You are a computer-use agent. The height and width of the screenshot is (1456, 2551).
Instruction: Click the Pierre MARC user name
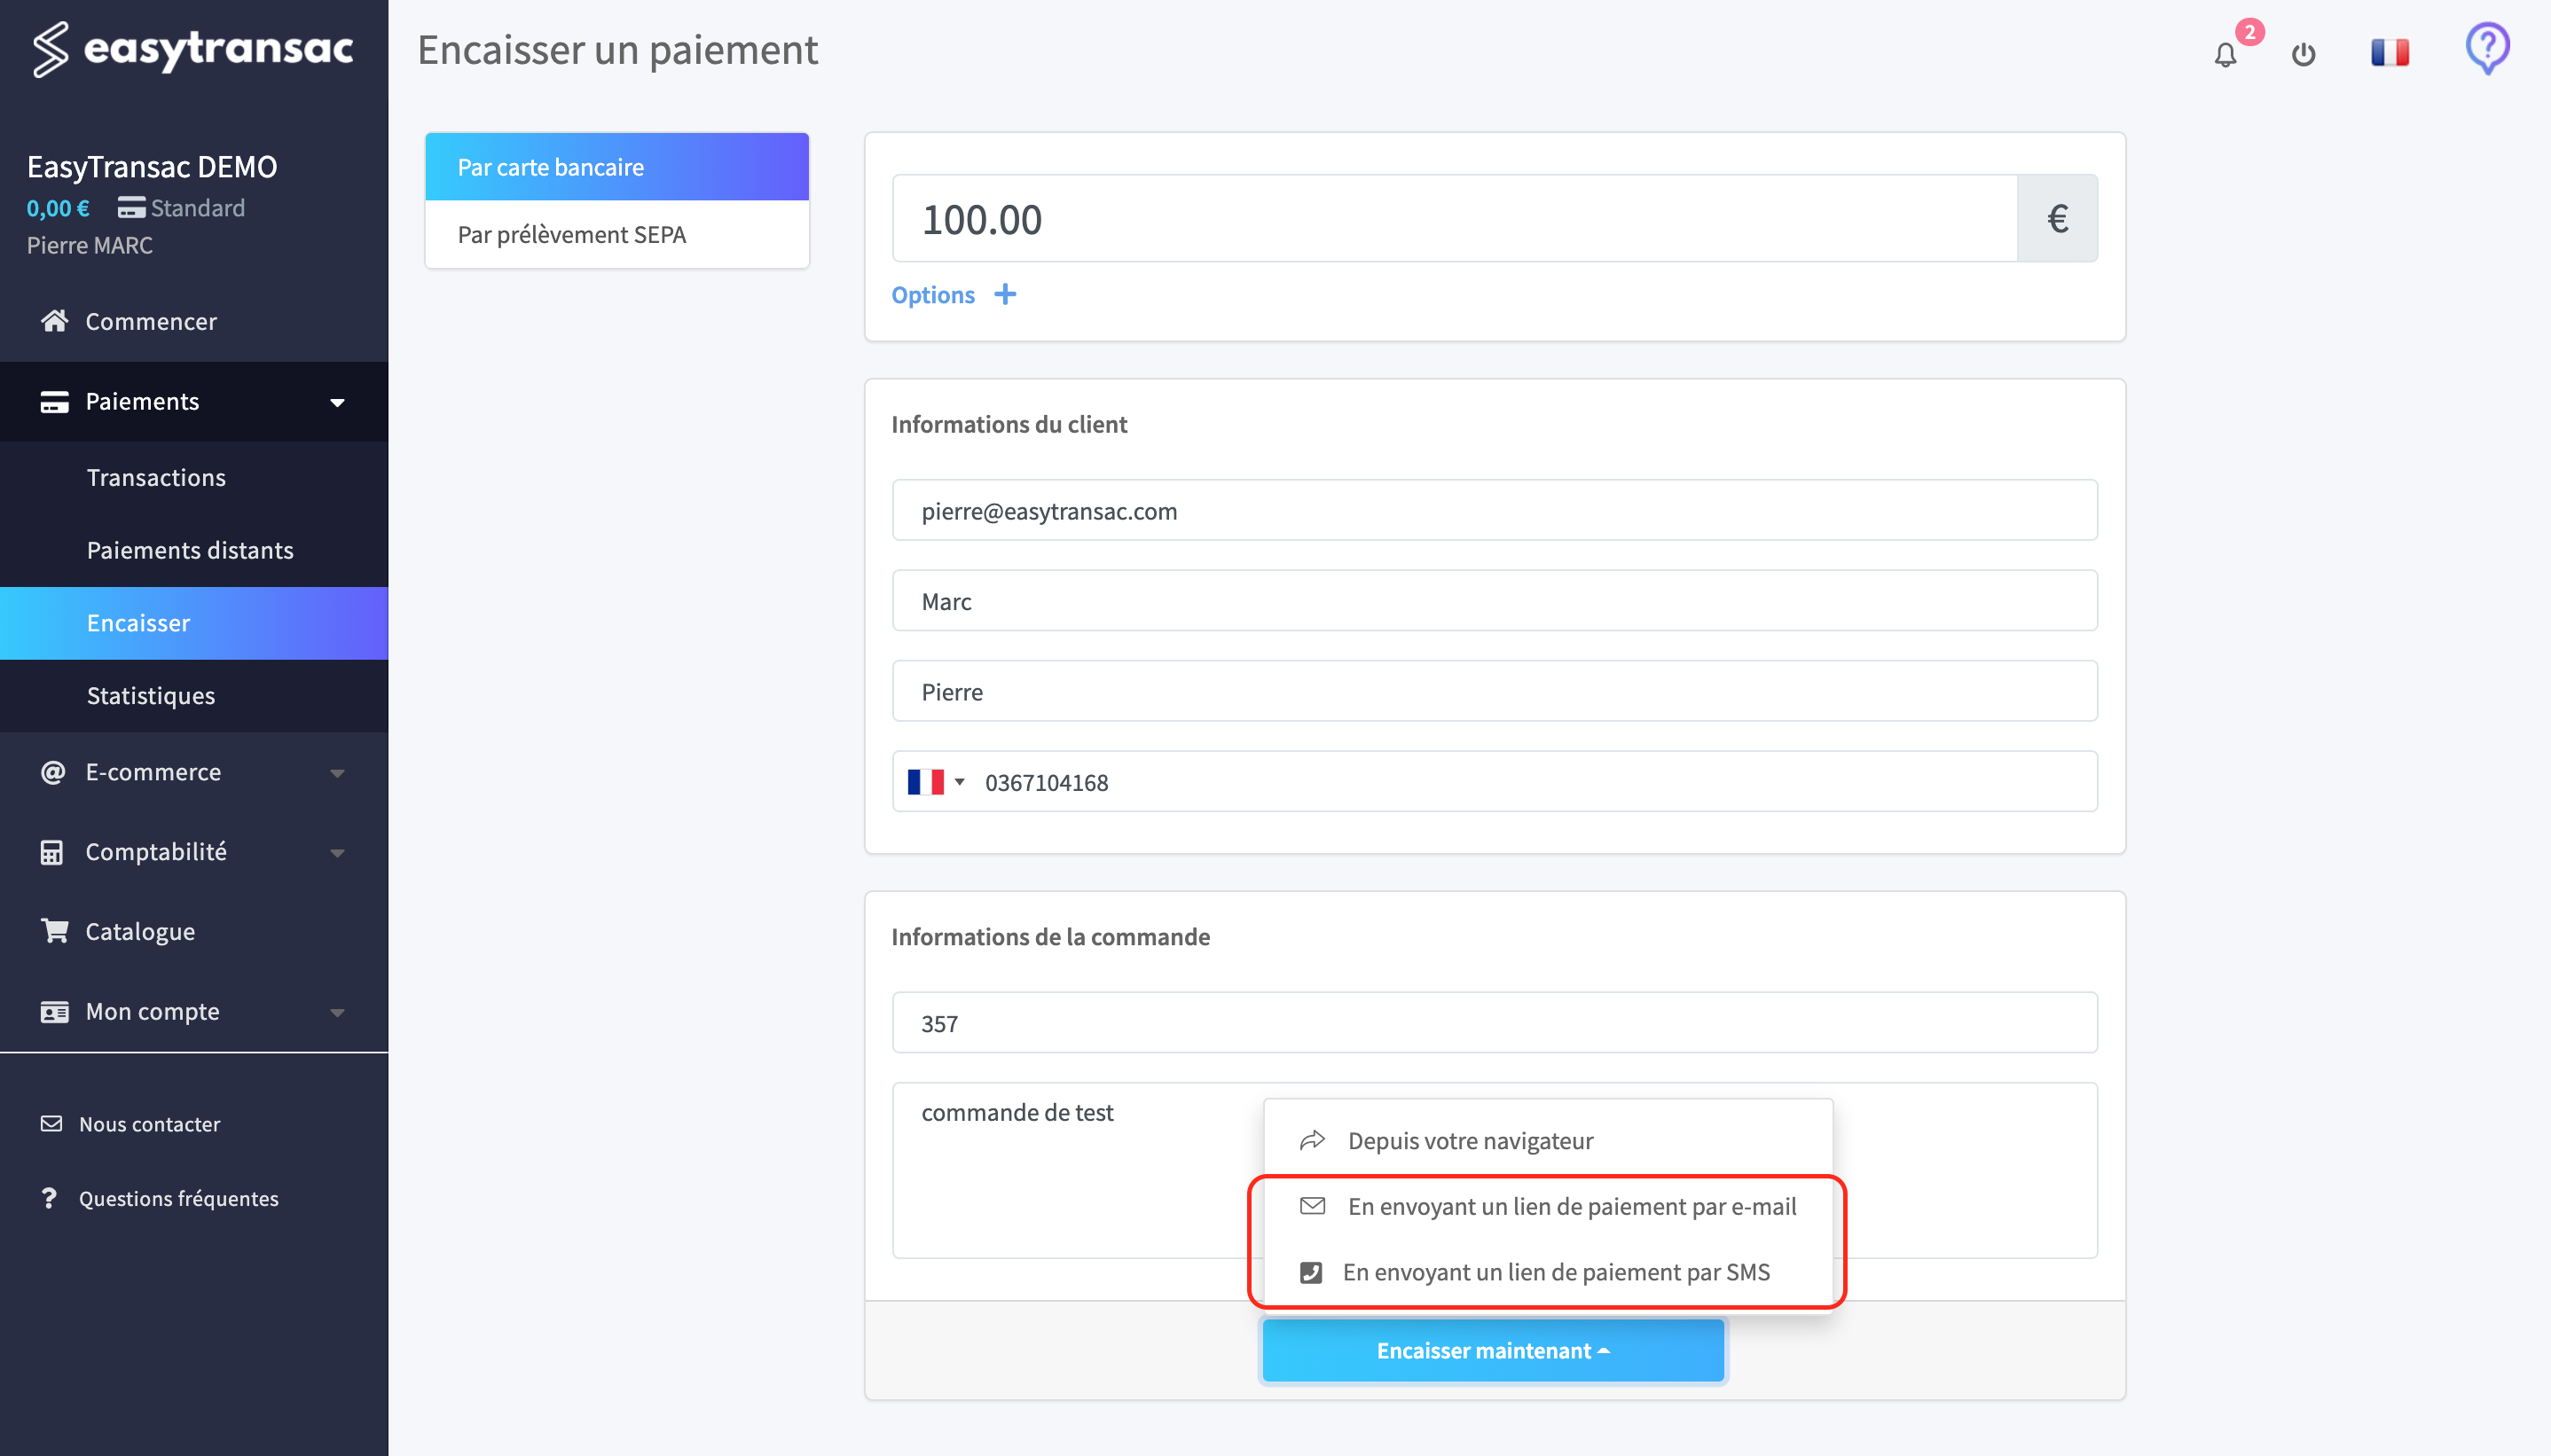(x=90, y=245)
